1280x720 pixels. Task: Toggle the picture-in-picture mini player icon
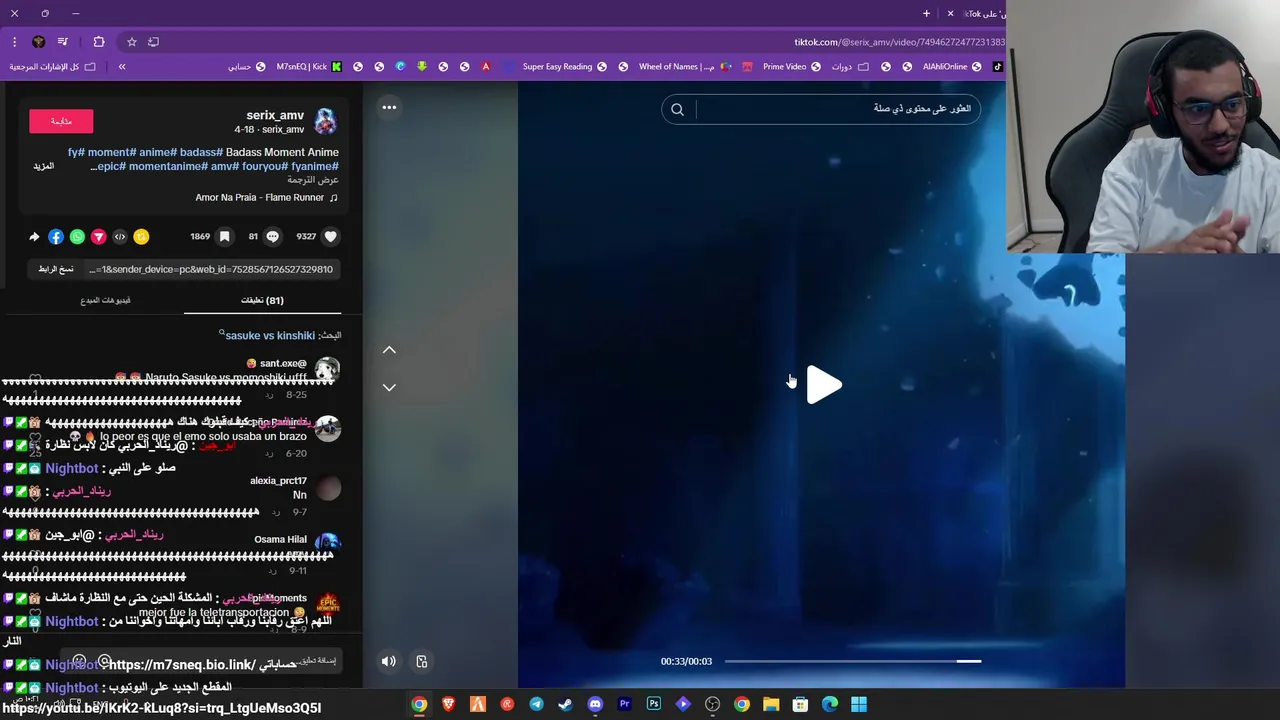click(422, 661)
